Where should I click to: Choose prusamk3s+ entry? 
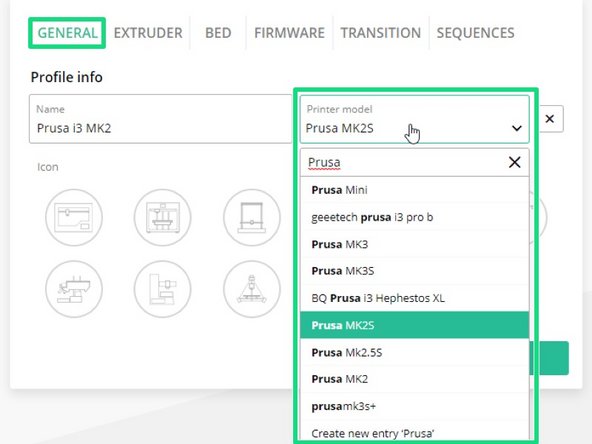click(x=415, y=406)
